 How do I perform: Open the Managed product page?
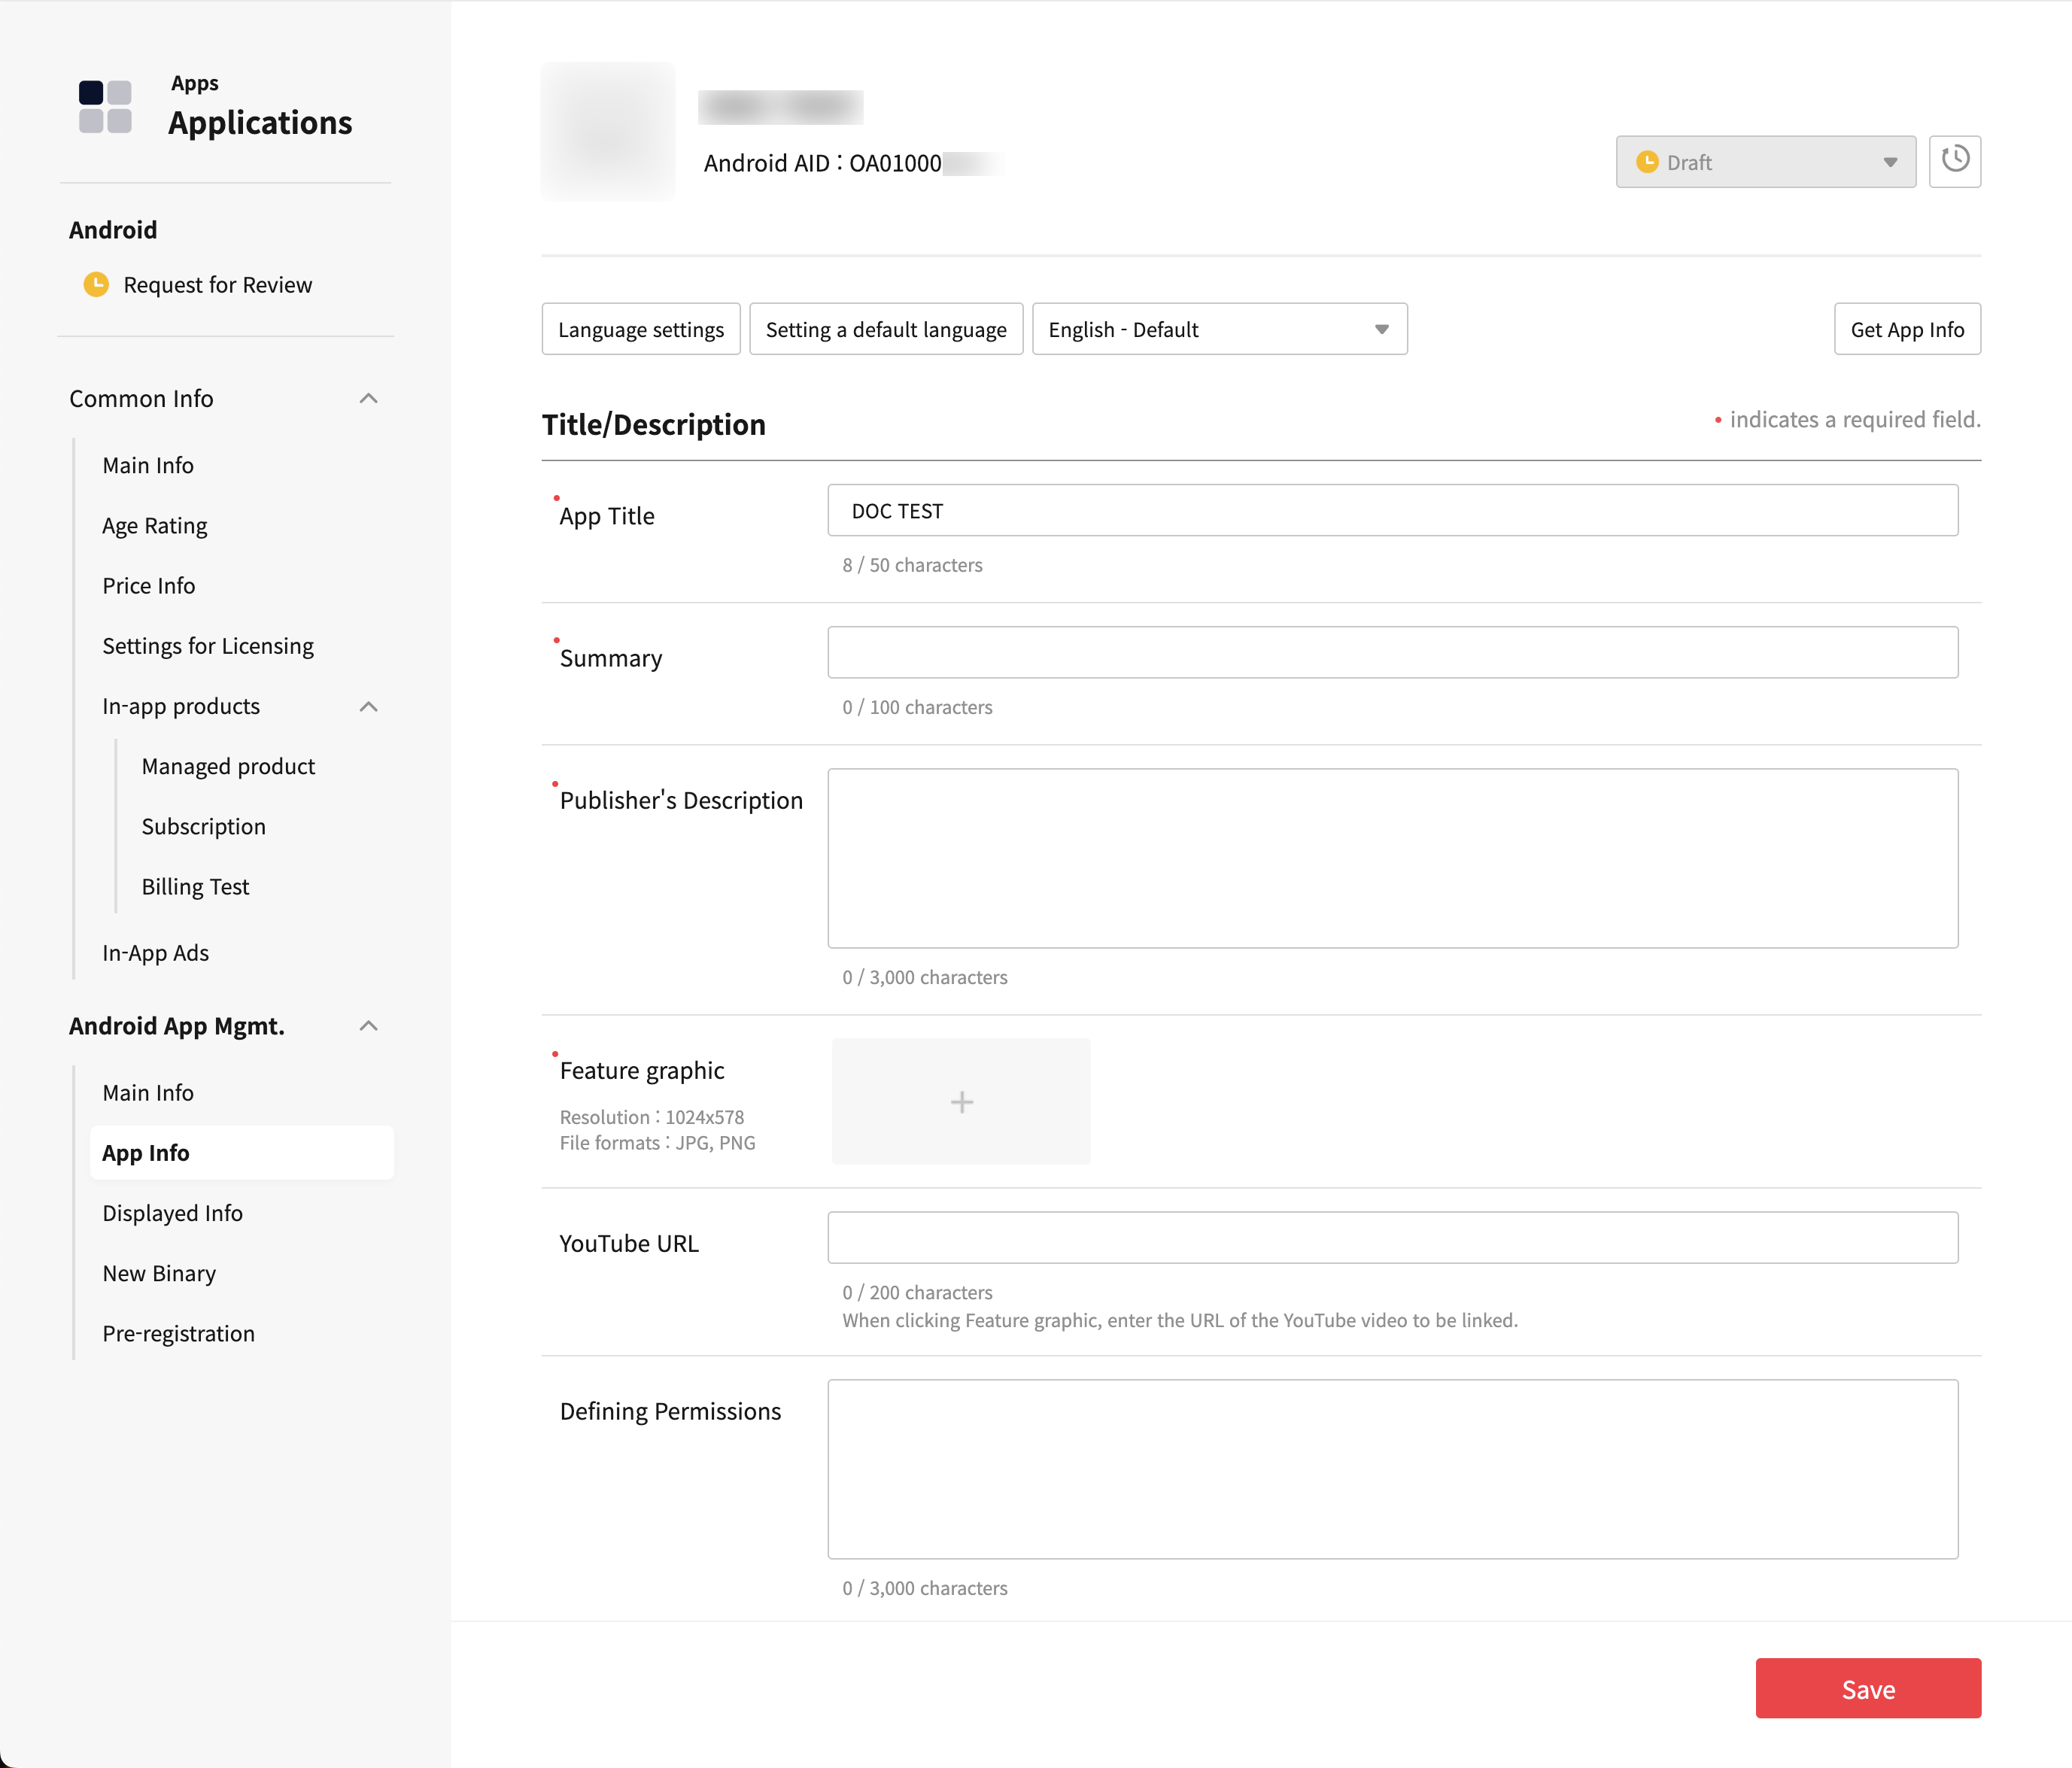tap(228, 767)
